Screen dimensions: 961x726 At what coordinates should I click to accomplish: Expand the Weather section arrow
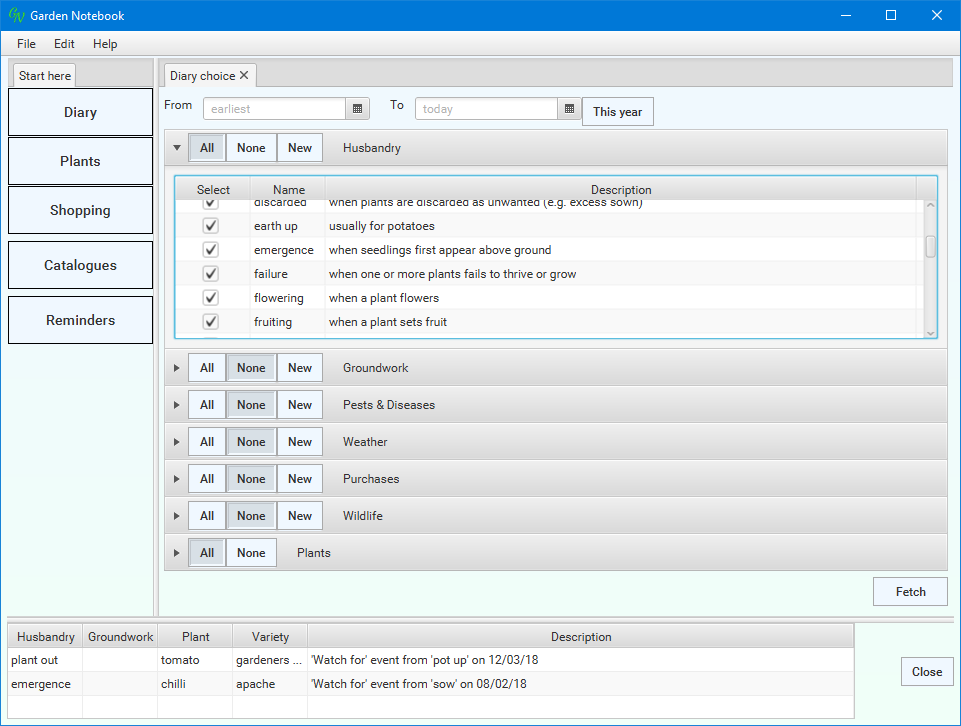pyautogui.click(x=177, y=442)
